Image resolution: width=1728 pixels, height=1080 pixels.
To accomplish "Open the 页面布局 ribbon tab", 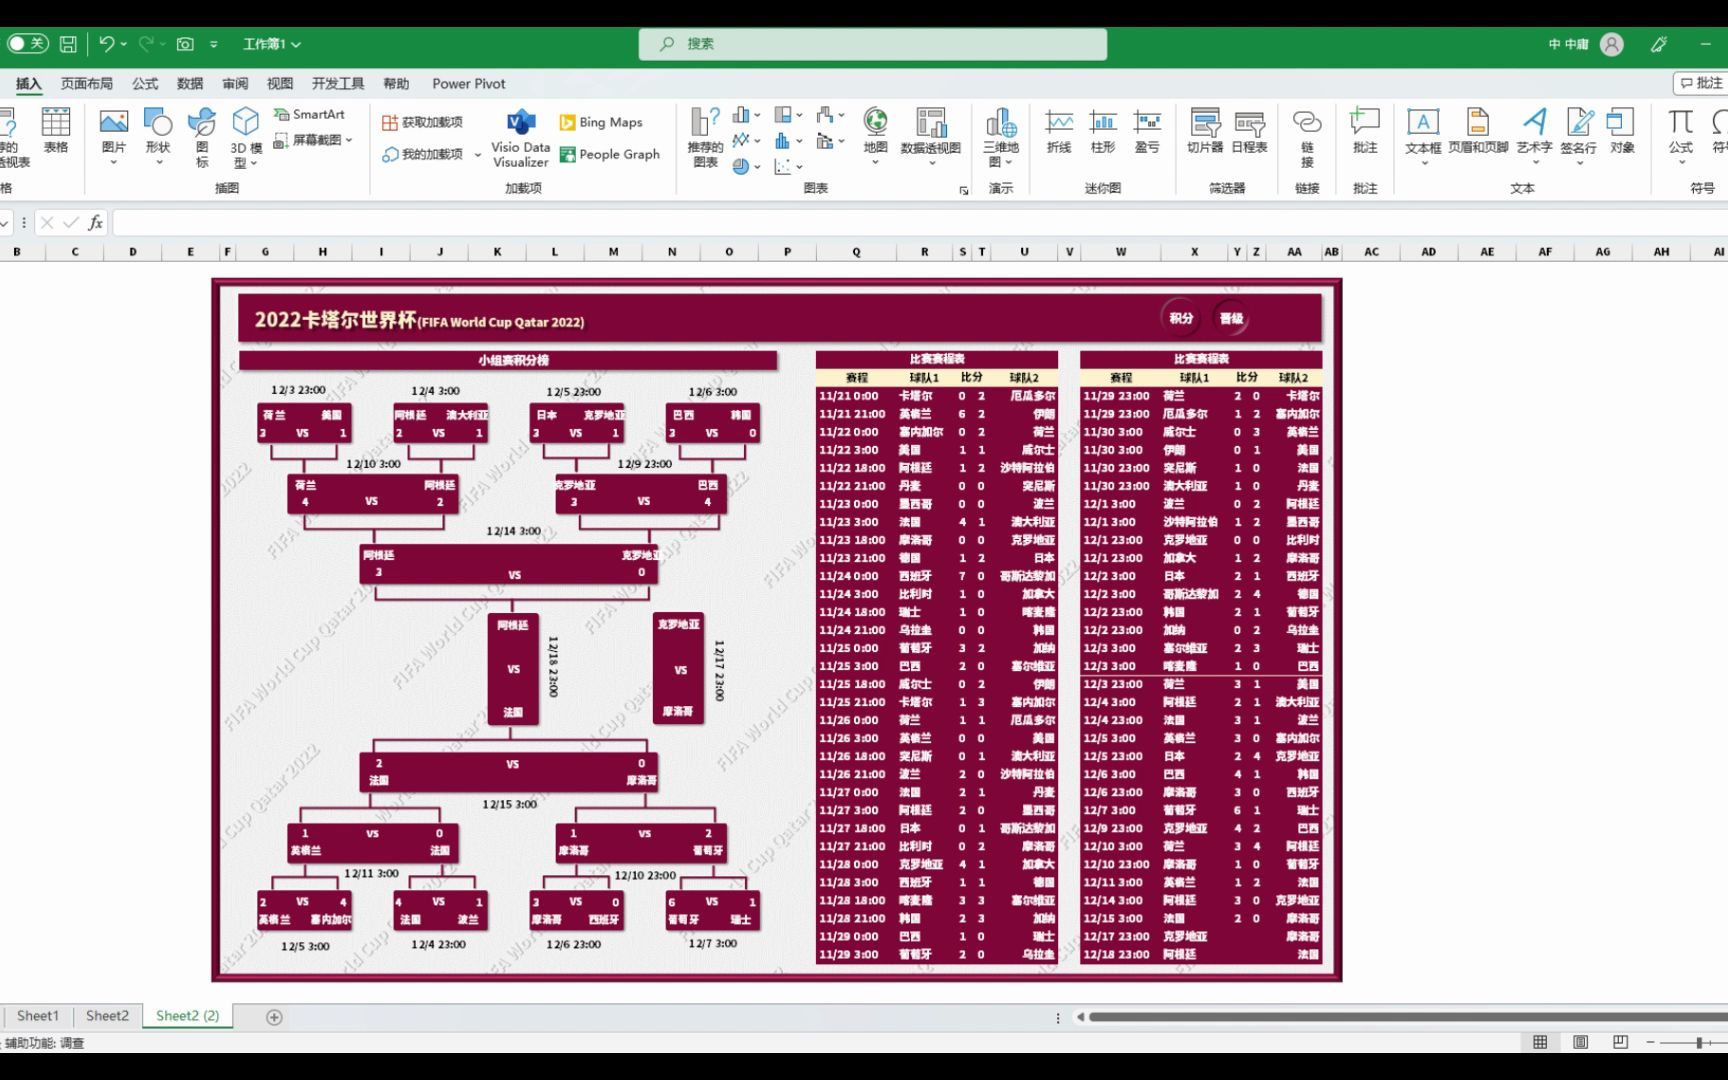I will coord(87,84).
